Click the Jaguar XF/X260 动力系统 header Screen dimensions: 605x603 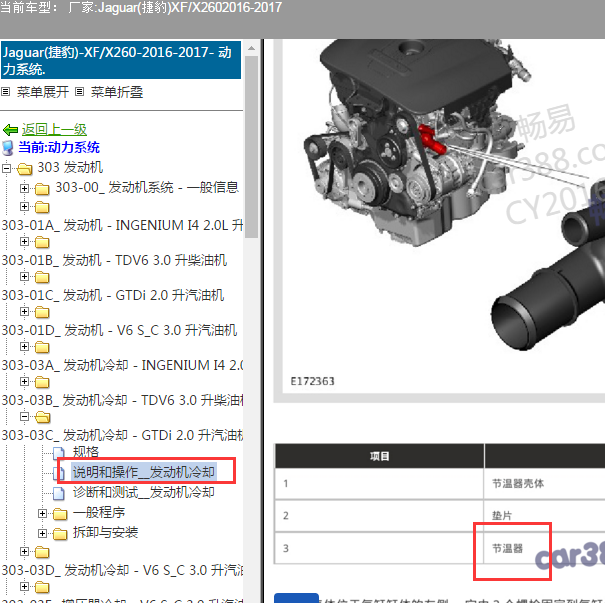121,60
